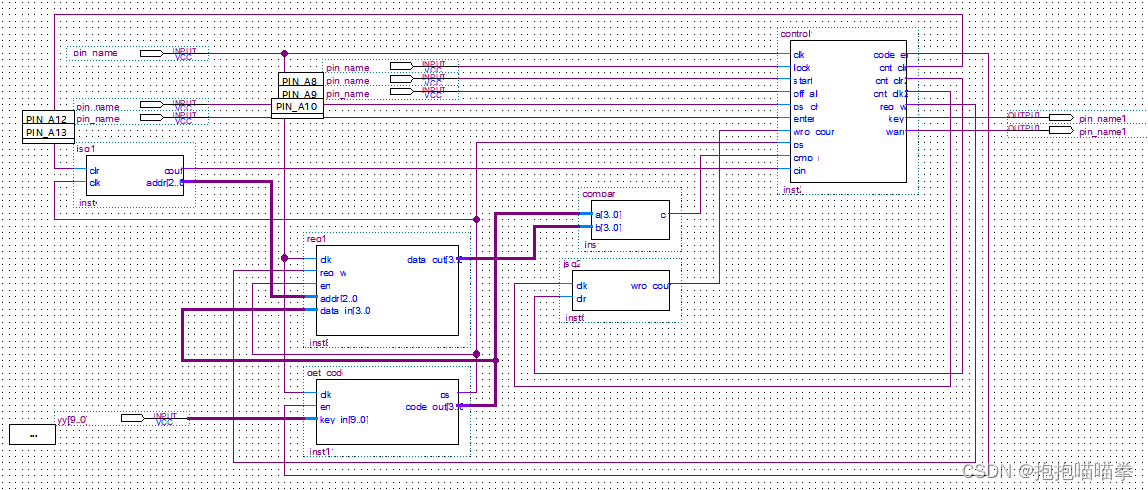1148x490 pixels.
Task: Click the warn output on control block
Action: tap(895, 132)
